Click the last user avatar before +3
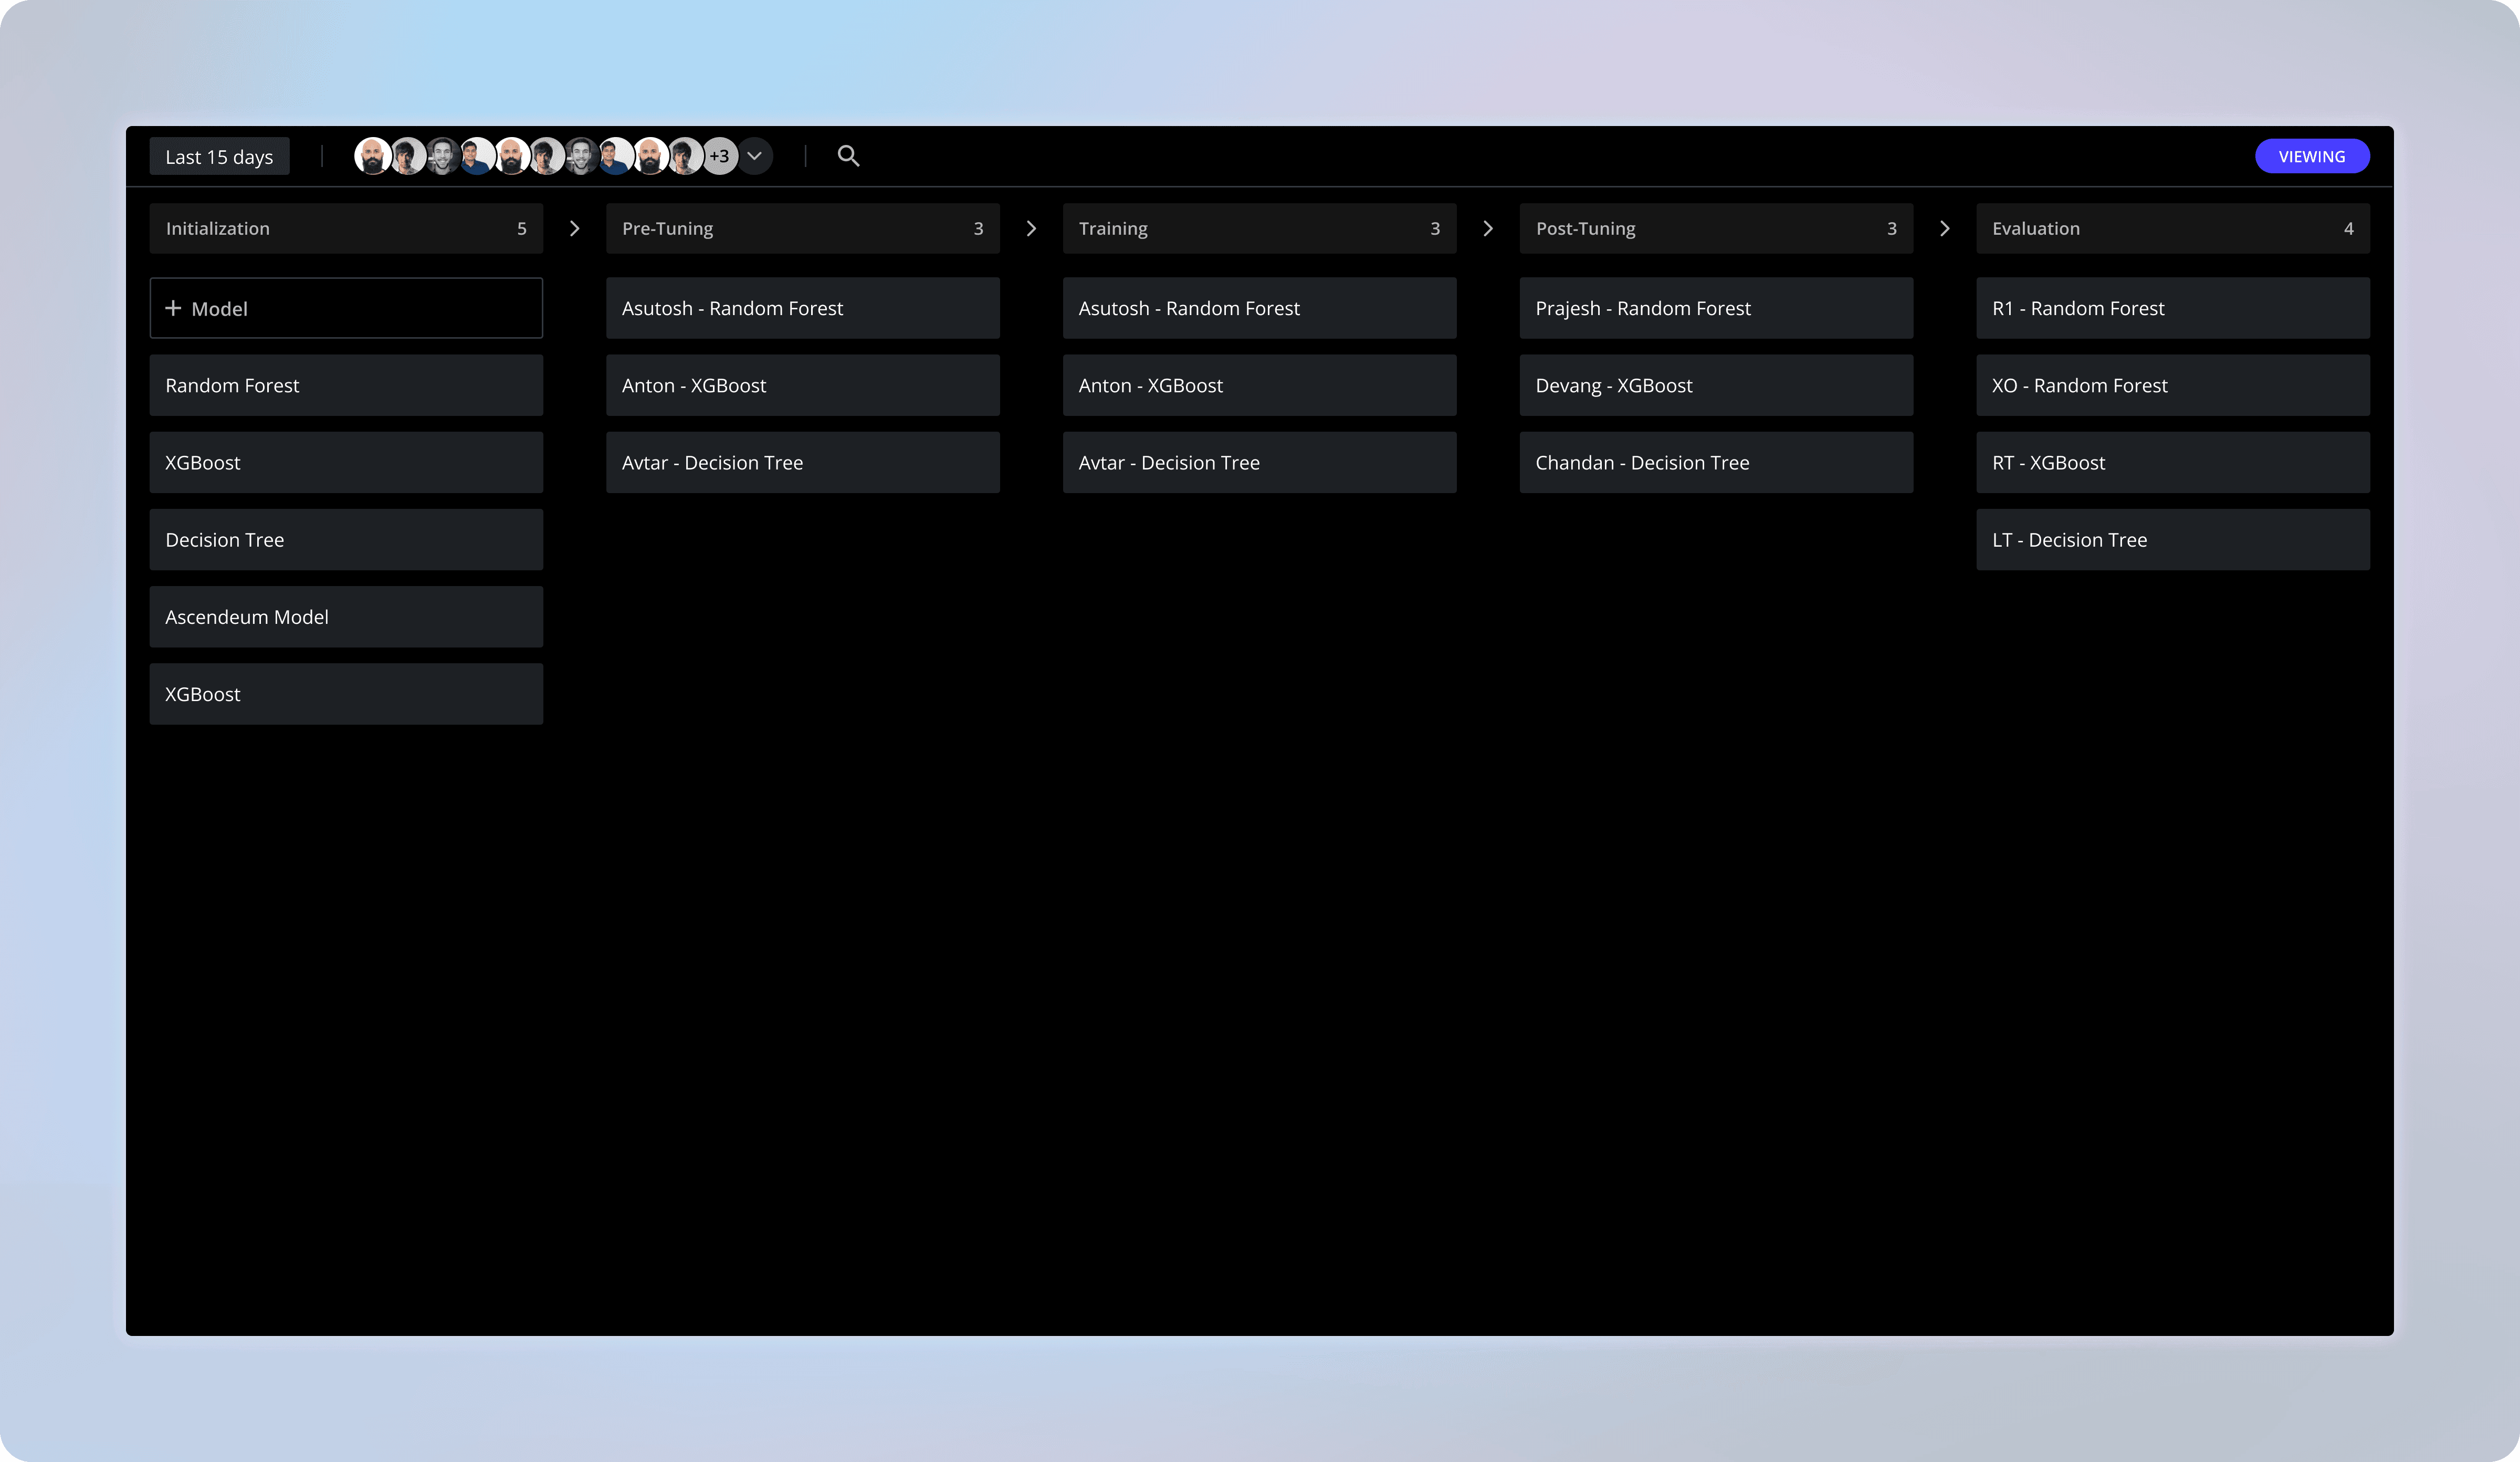Screen dimensions: 2520x1462 (686, 156)
